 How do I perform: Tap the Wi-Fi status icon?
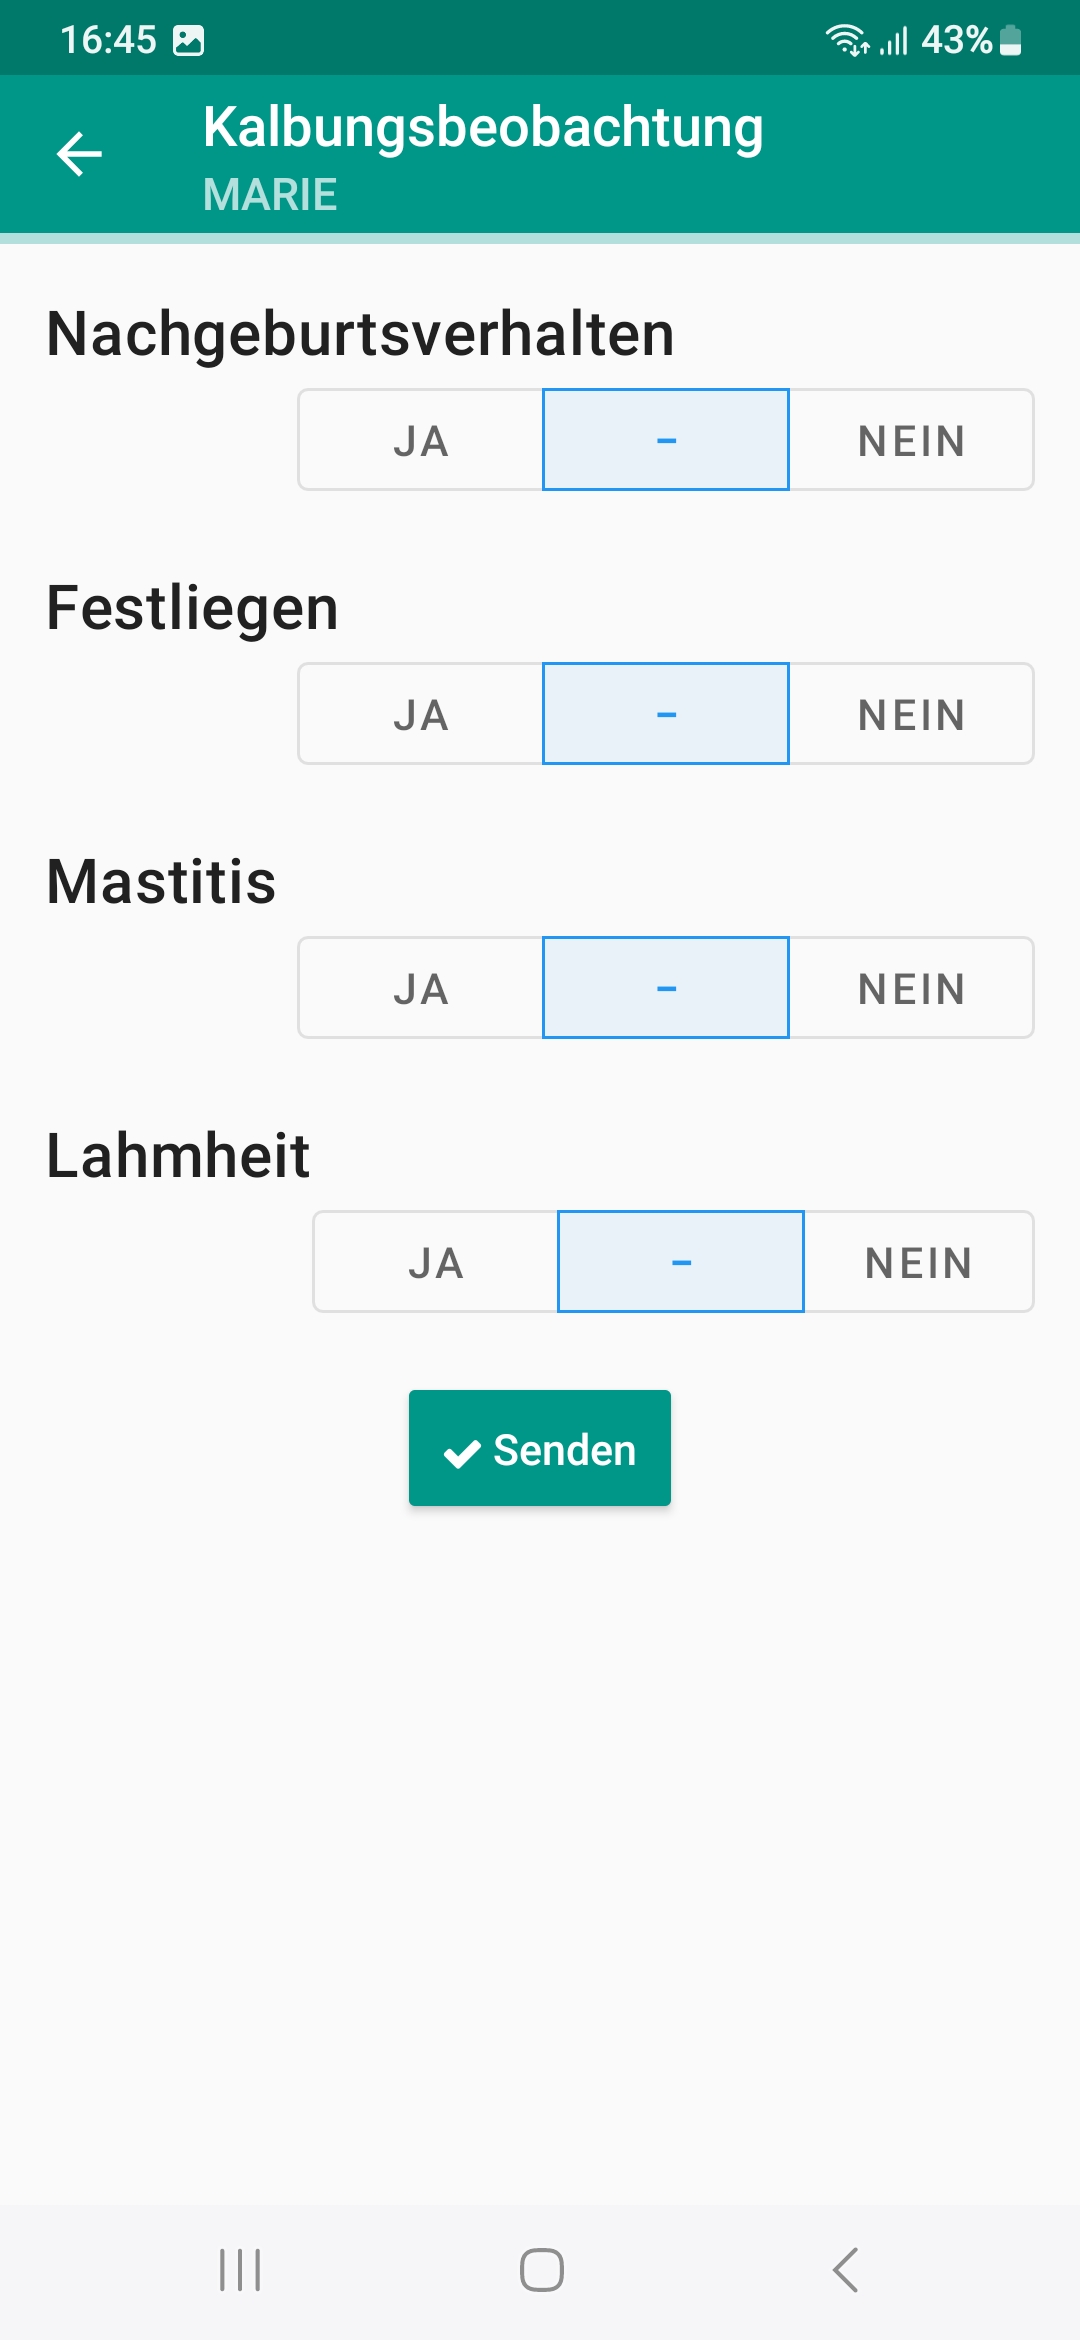click(846, 41)
